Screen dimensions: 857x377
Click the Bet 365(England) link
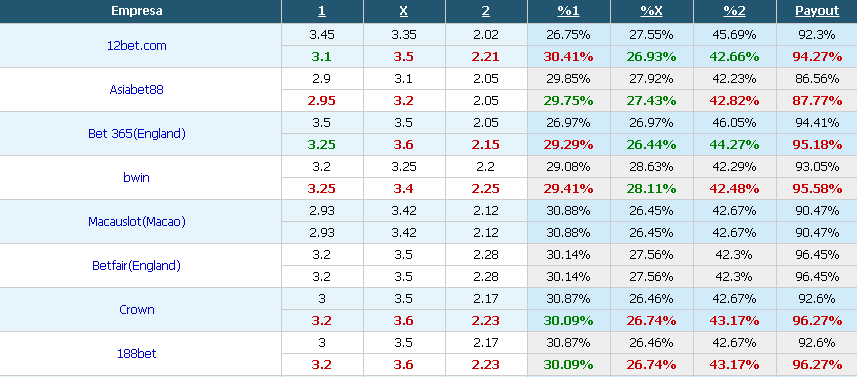tap(137, 134)
